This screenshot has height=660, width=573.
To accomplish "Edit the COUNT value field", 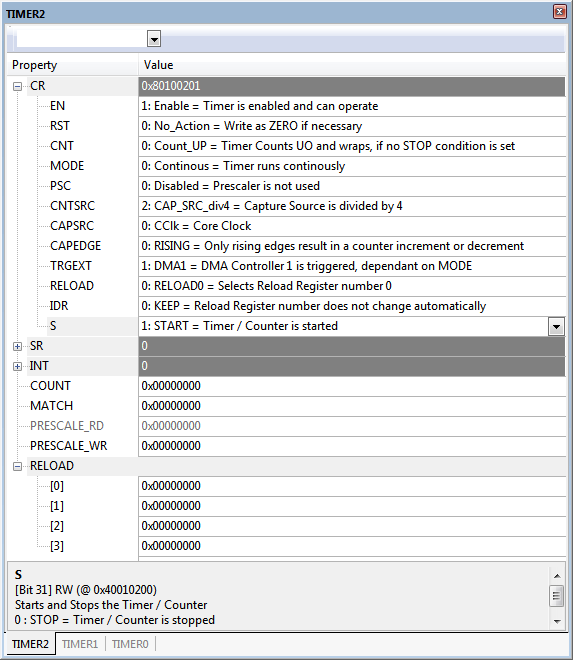I will [x=352, y=386].
